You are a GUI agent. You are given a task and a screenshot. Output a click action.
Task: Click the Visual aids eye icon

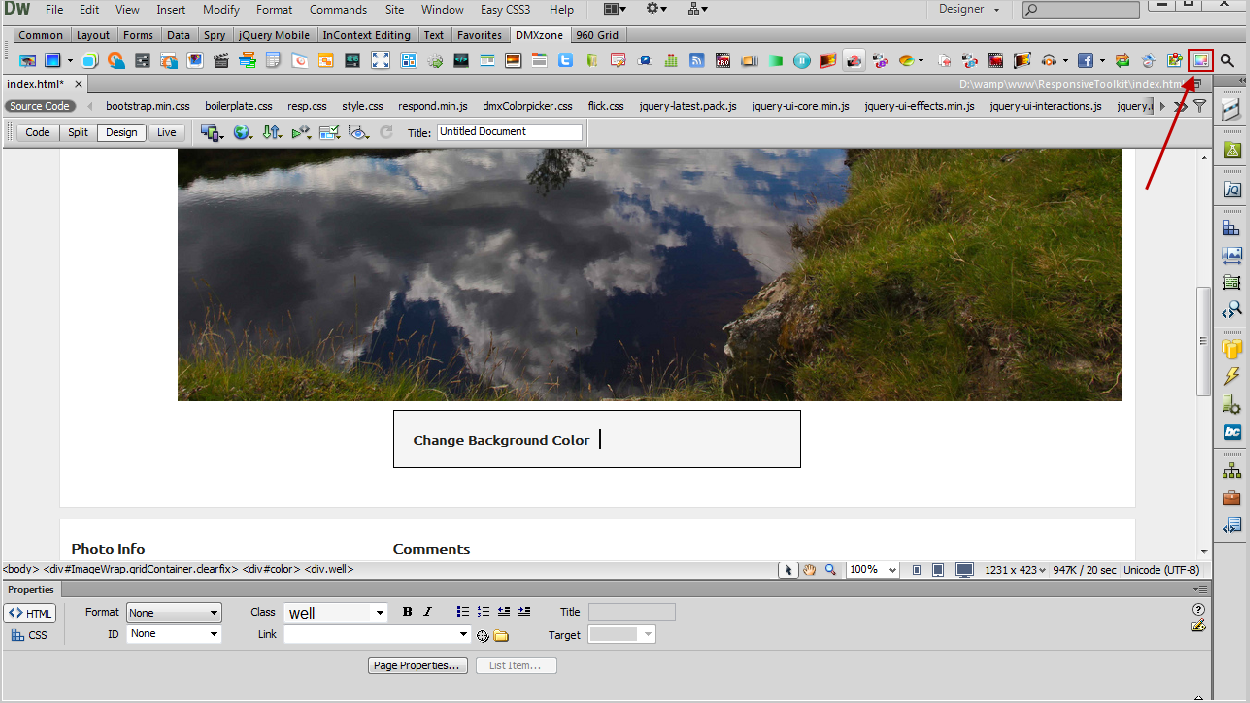pos(360,132)
